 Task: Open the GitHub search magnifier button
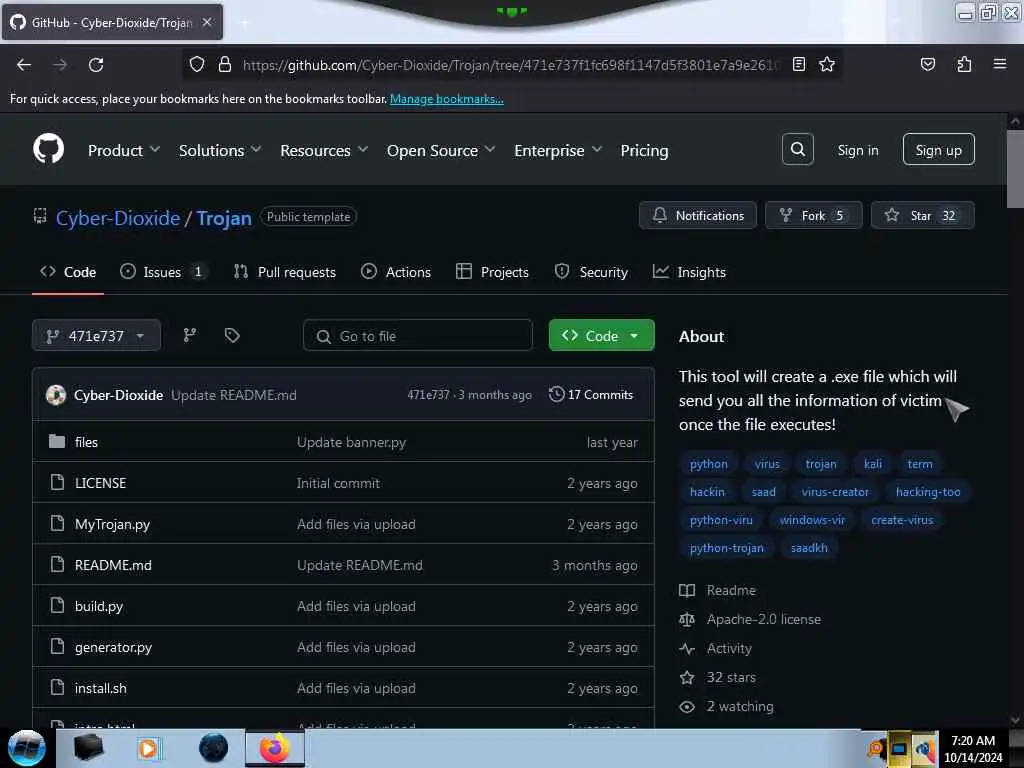click(797, 150)
